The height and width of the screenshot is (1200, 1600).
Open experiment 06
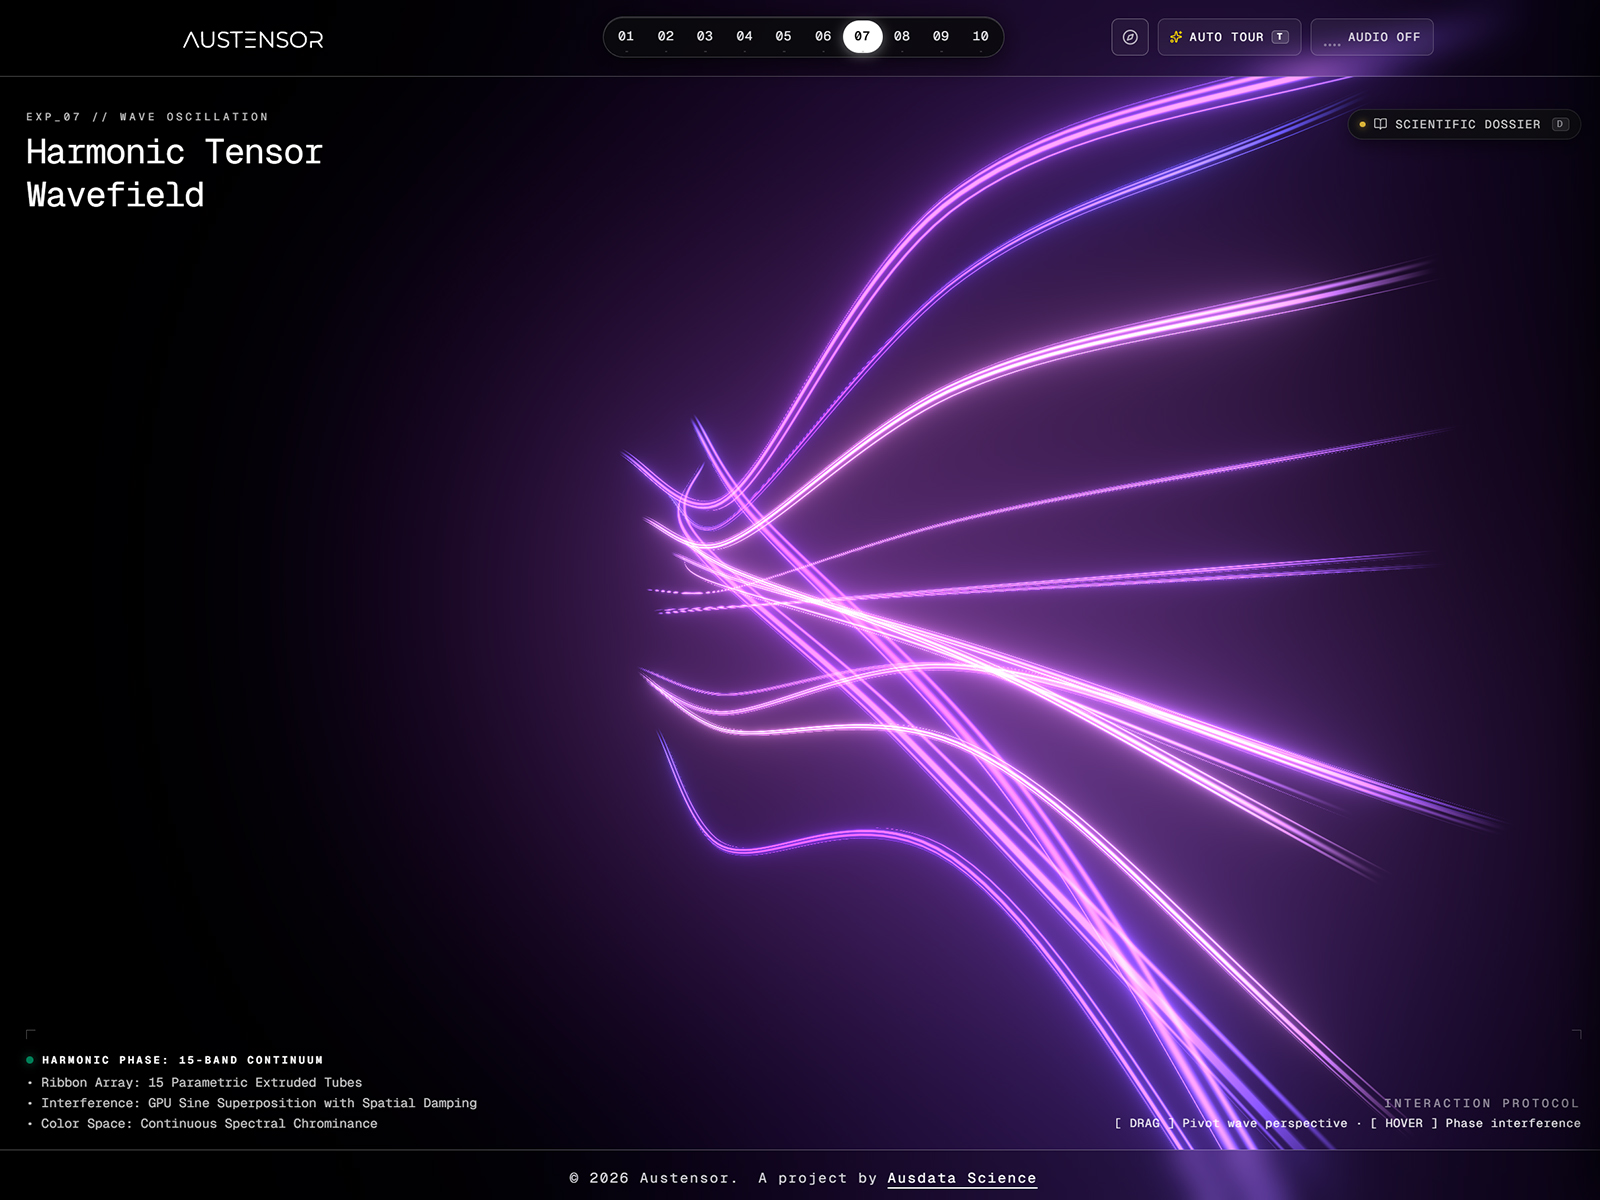[823, 37]
